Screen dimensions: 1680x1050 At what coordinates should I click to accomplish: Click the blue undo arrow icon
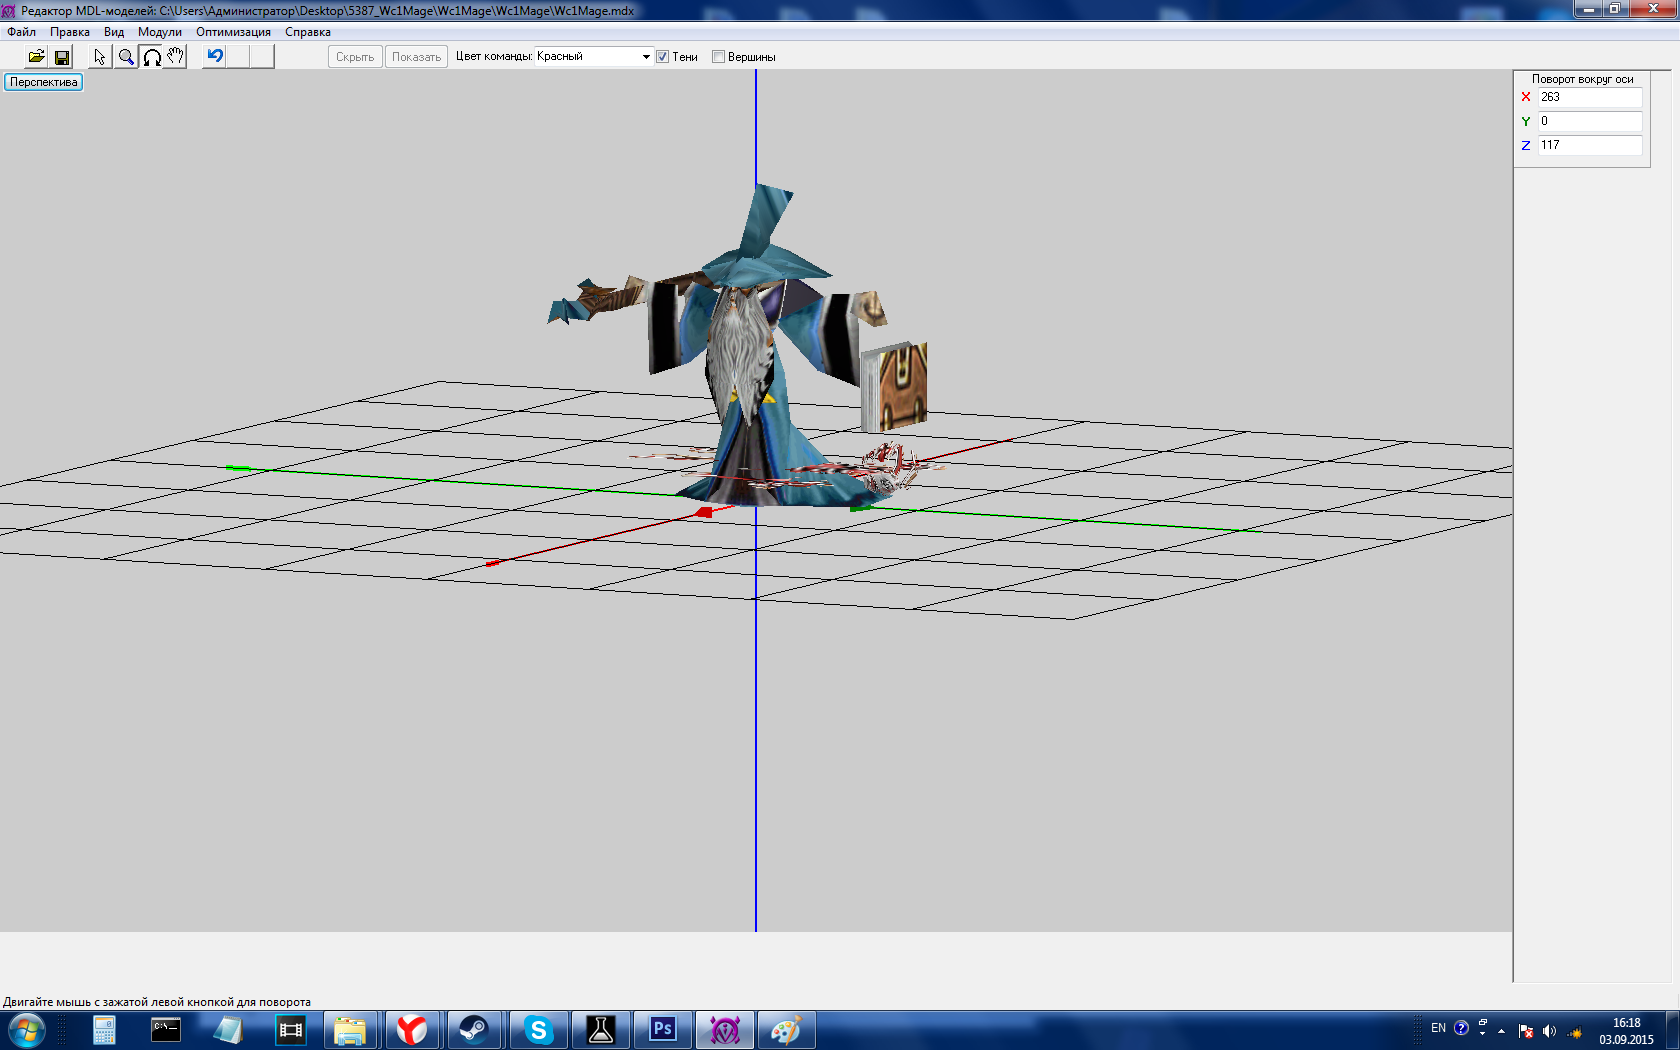point(215,57)
